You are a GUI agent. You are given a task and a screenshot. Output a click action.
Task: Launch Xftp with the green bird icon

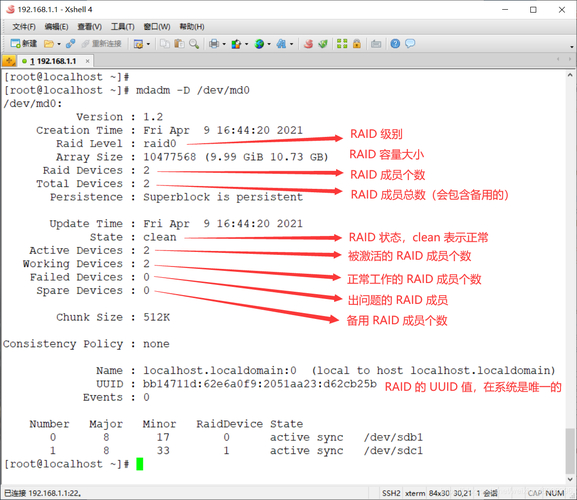(323, 44)
